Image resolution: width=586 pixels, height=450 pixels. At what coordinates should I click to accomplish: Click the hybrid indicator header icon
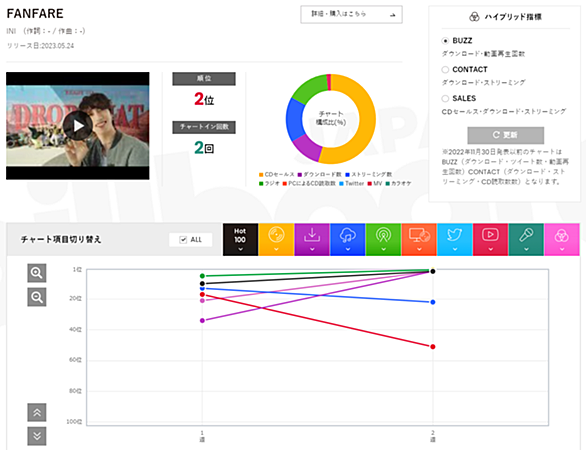tap(474, 17)
